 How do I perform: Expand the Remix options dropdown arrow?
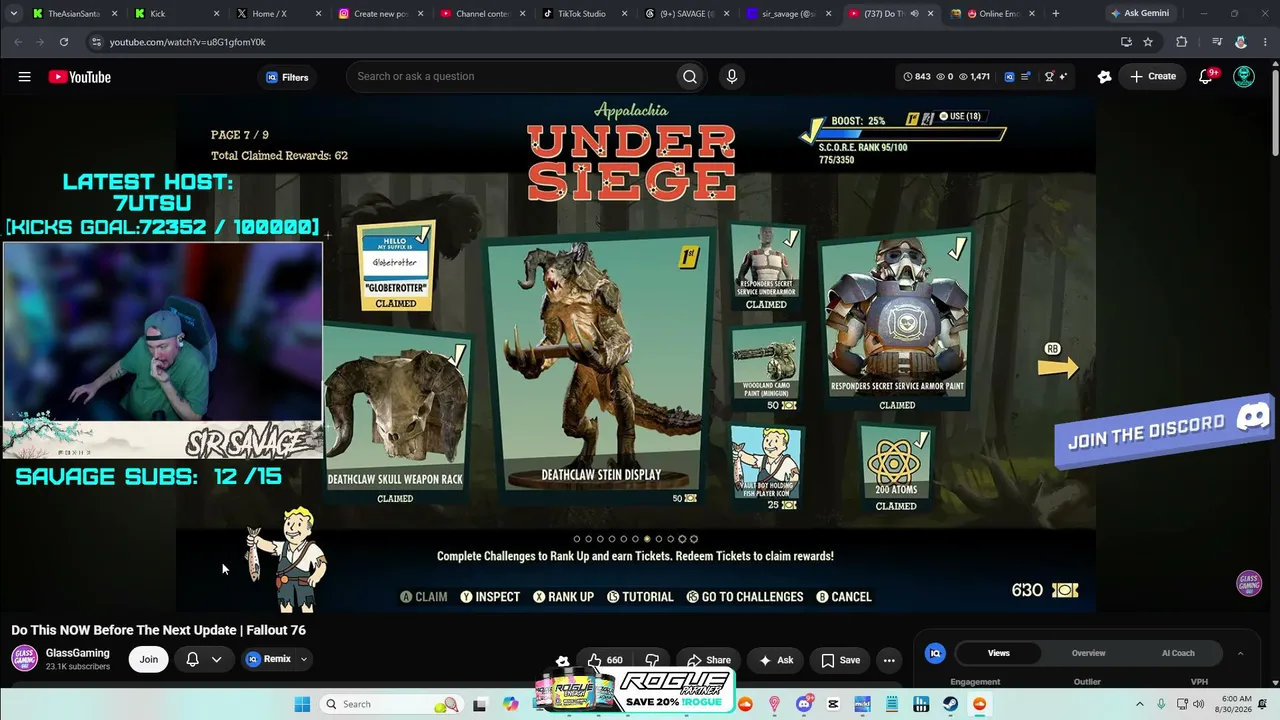[304, 659]
